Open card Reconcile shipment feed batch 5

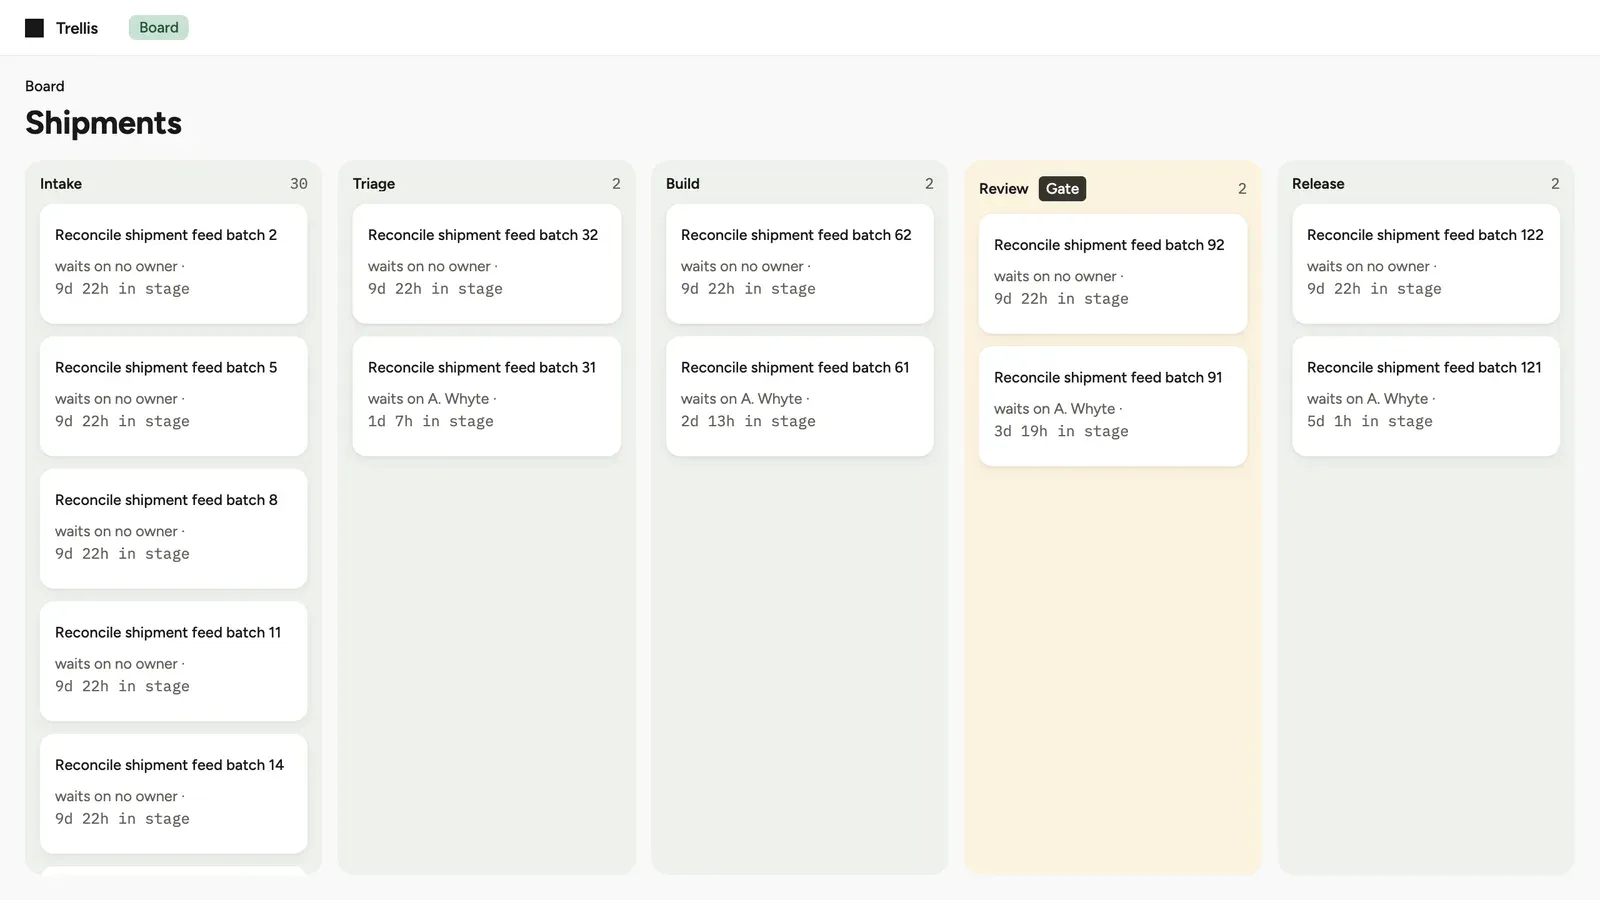coord(174,397)
